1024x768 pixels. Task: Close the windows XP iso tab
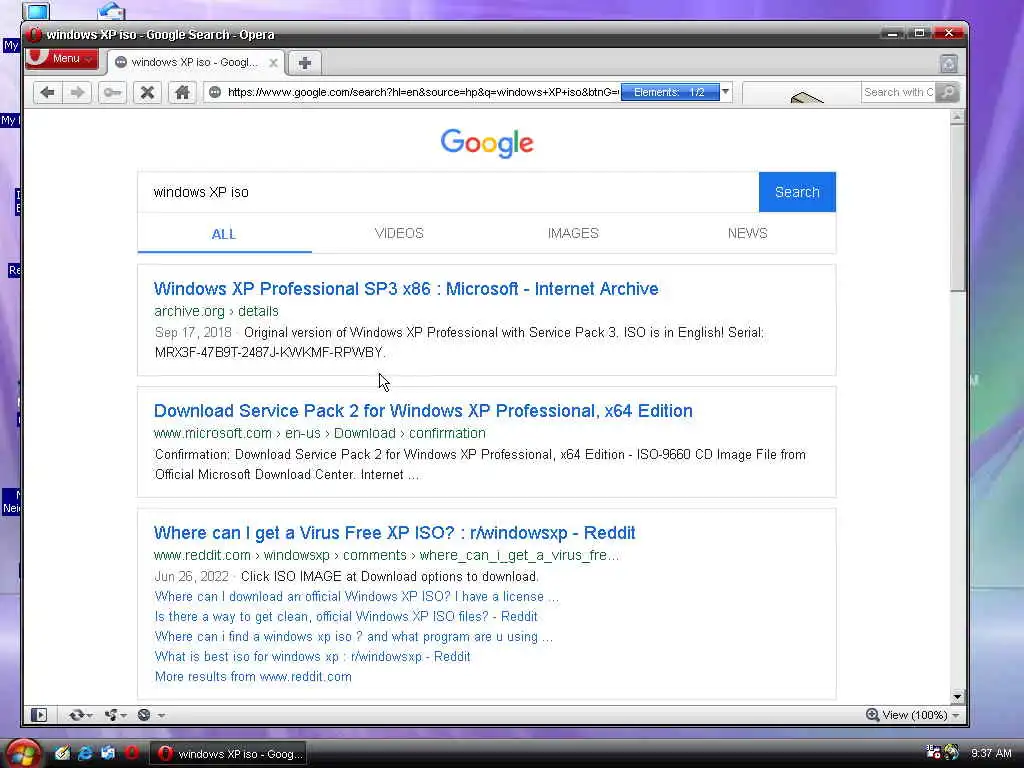tap(274, 63)
